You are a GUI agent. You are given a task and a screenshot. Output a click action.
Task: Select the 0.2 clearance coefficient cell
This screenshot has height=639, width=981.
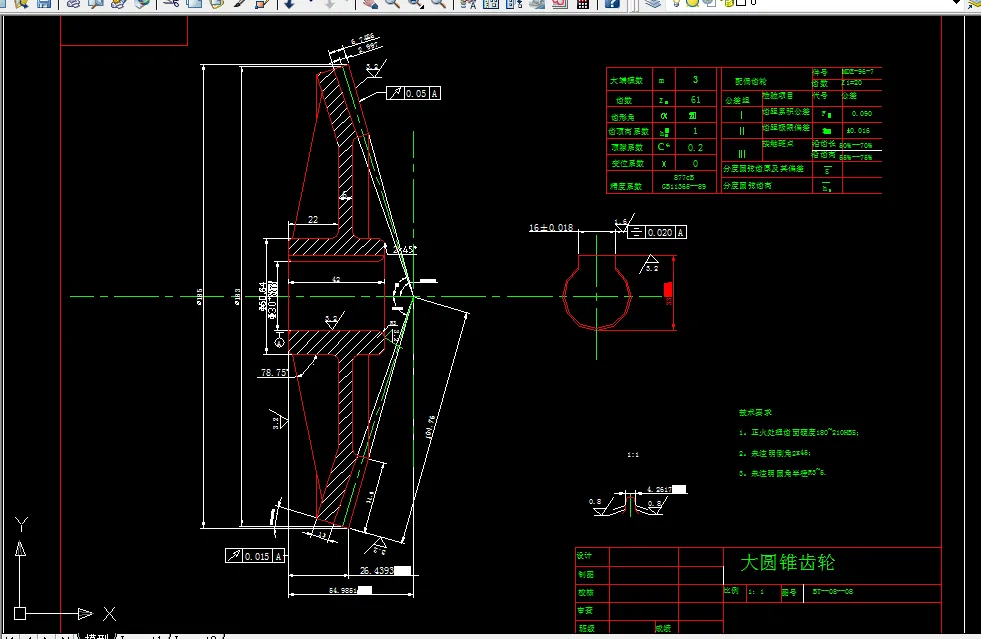tap(695, 147)
